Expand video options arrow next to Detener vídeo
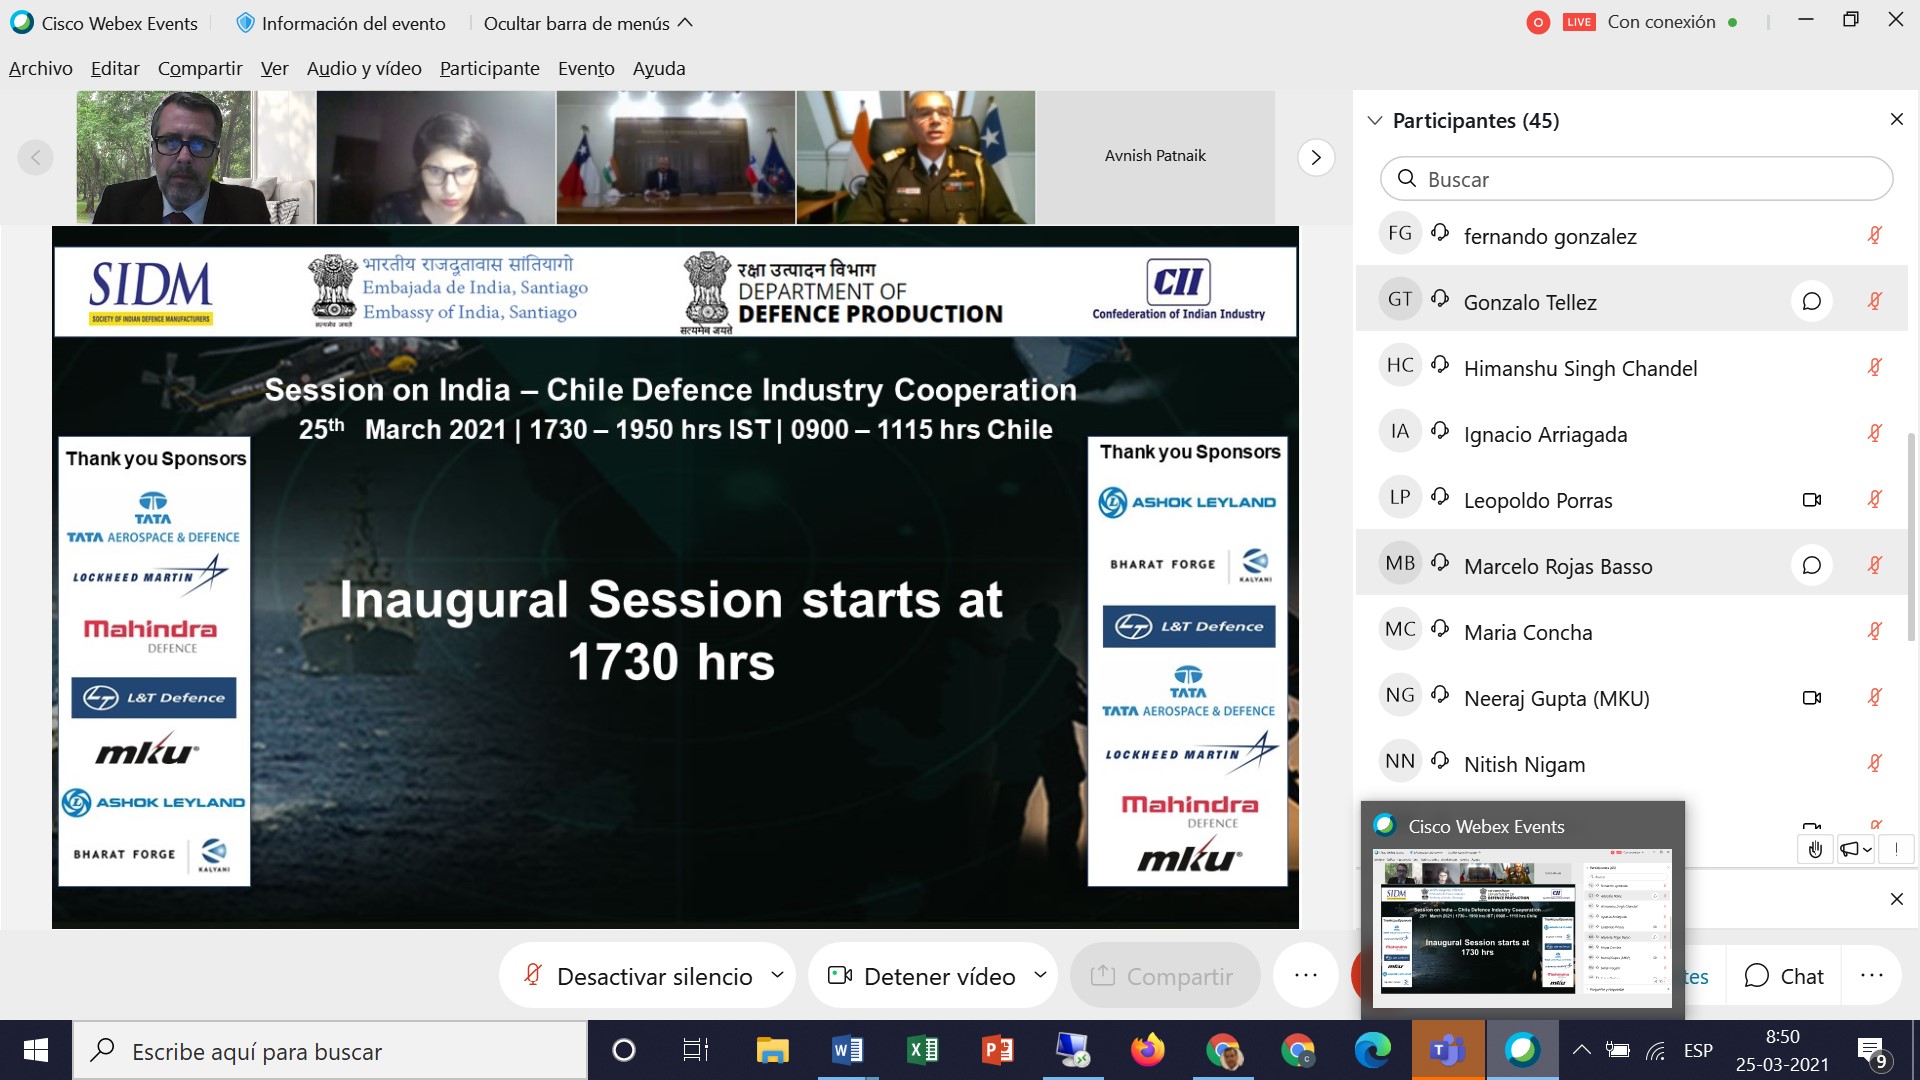This screenshot has height=1080, width=1920. tap(1040, 974)
